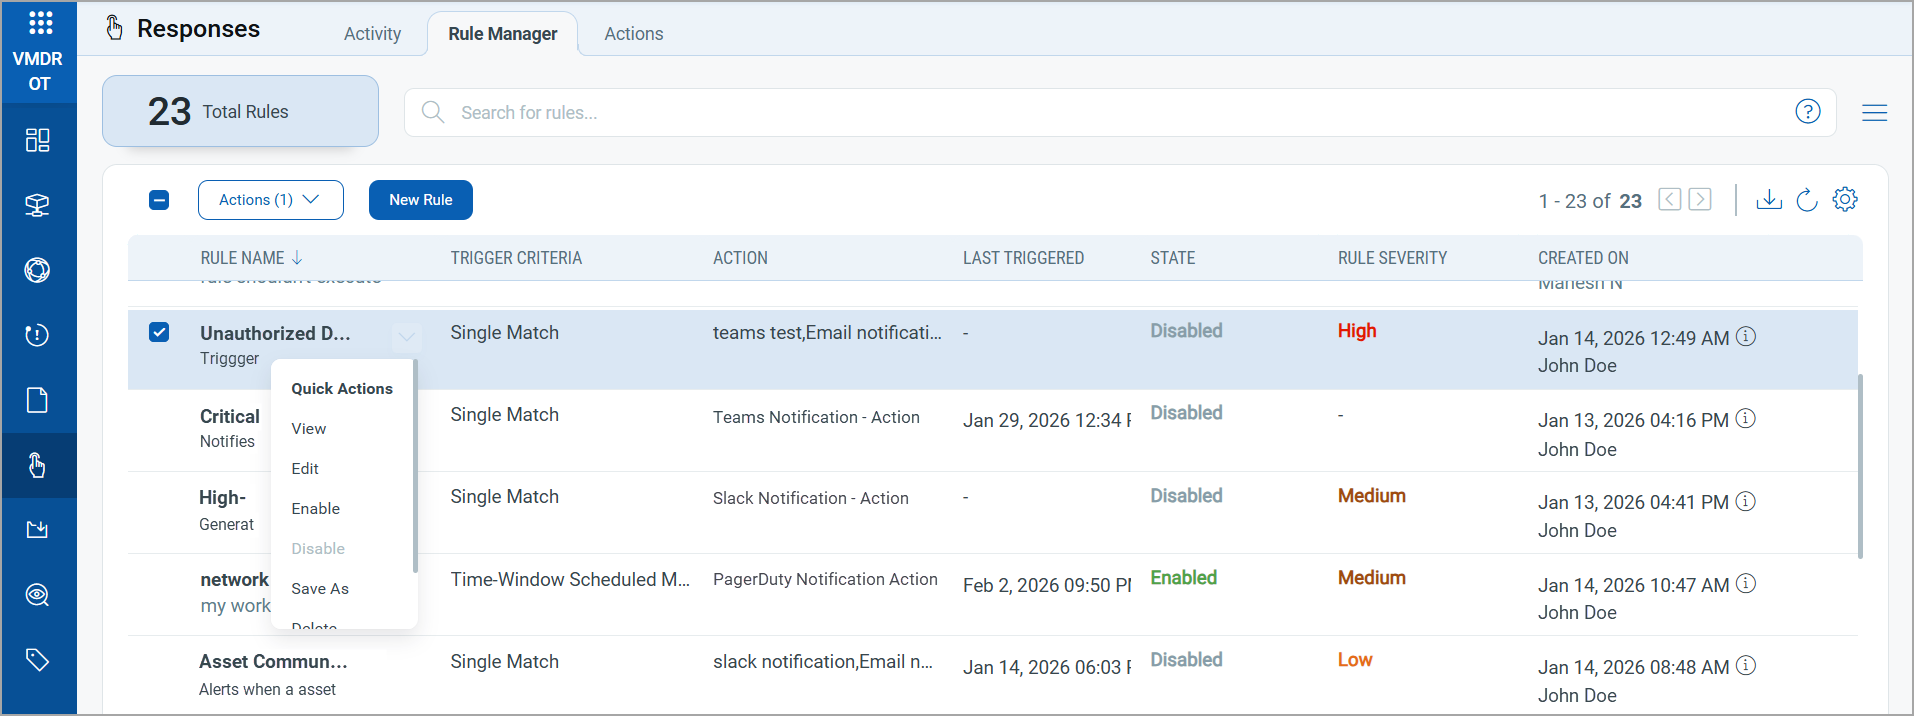Click the tag icon in sidebar
The image size is (1914, 716).
point(37,660)
